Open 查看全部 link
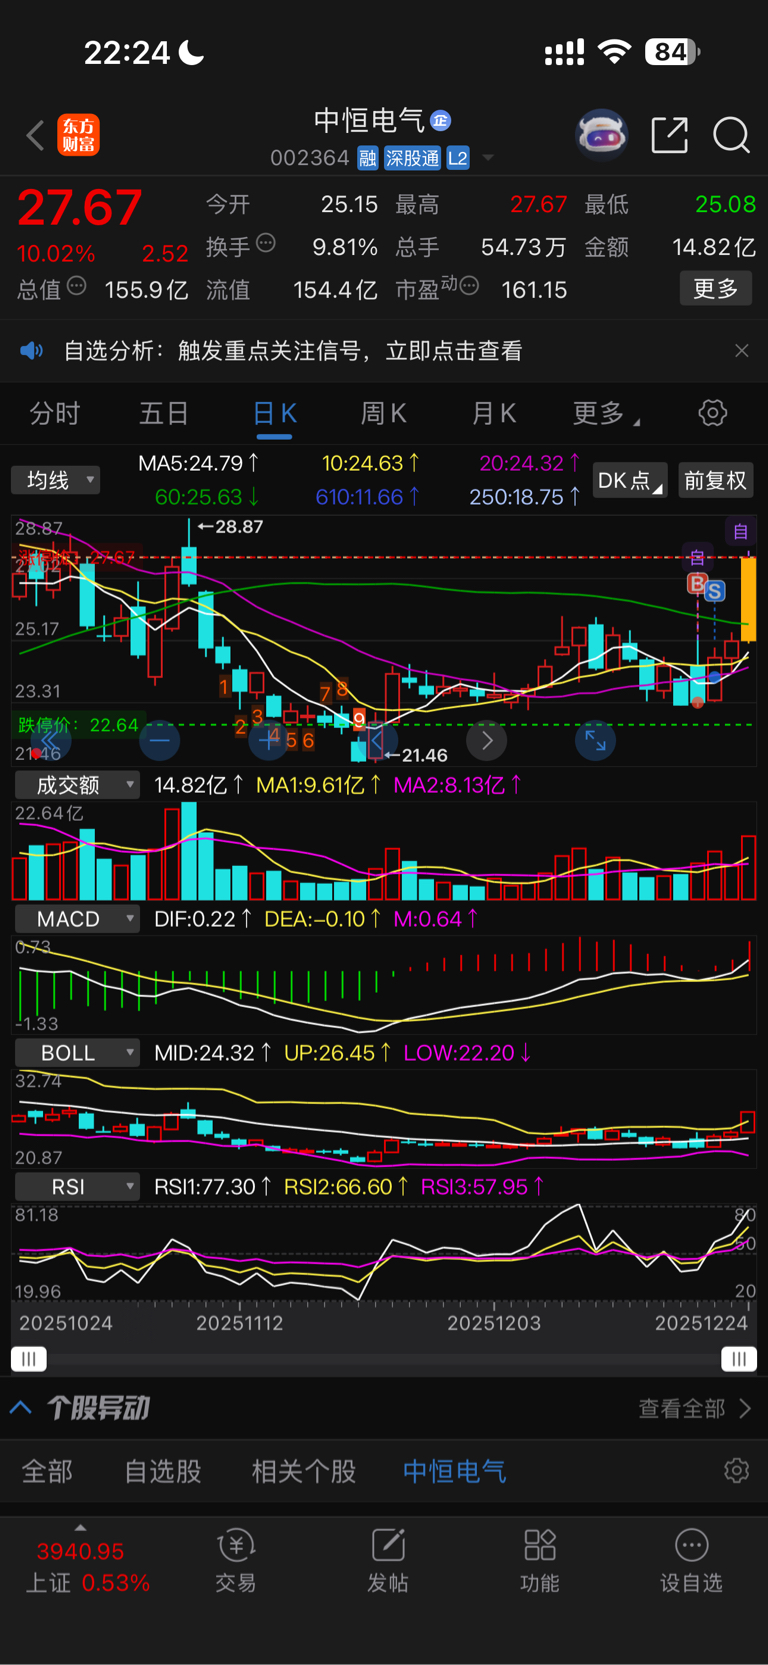Image resolution: width=768 pixels, height=1665 pixels. click(695, 1408)
